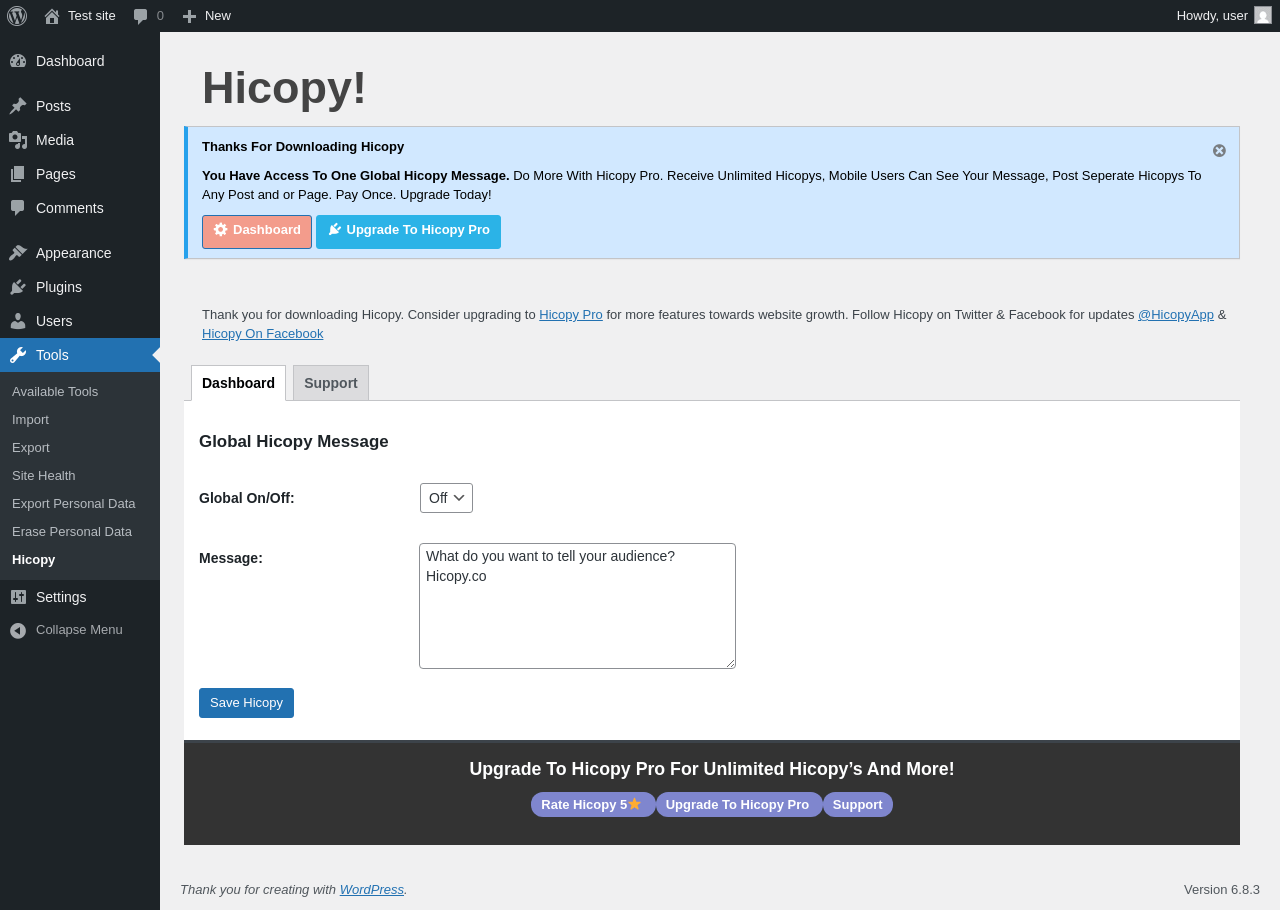This screenshot has height=910, width=1280.
Task: Click the Tools wrench icon
Action: pyautogui.click(x=18, y=355)
